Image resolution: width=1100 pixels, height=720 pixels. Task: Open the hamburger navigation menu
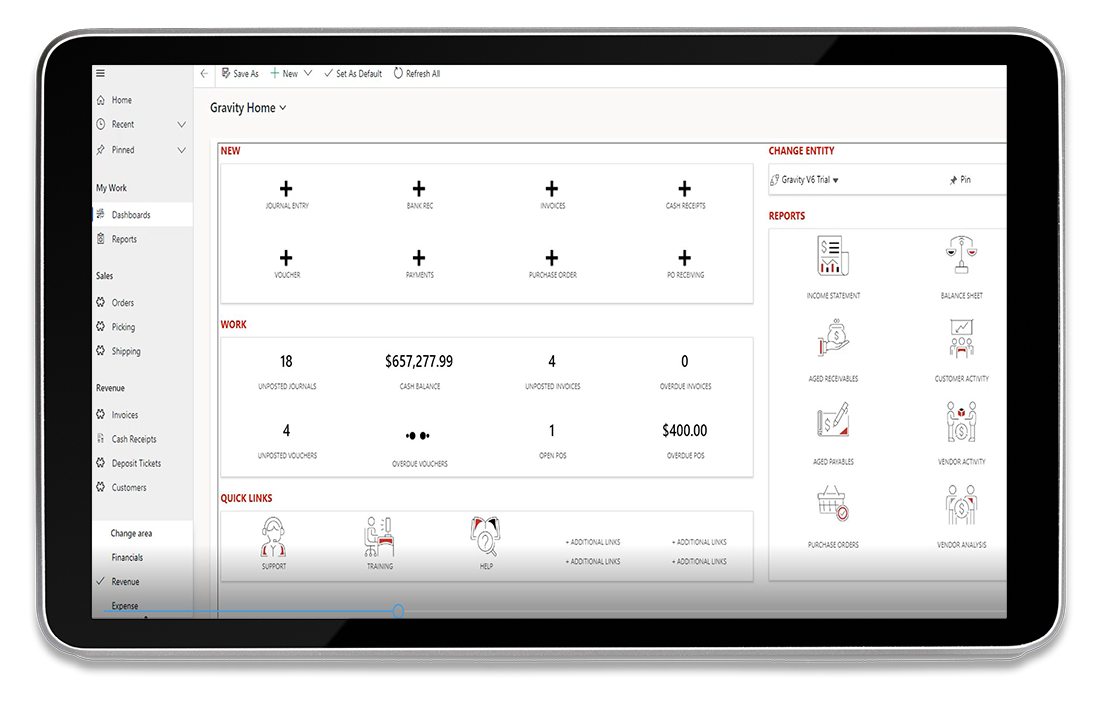(100, 73)
